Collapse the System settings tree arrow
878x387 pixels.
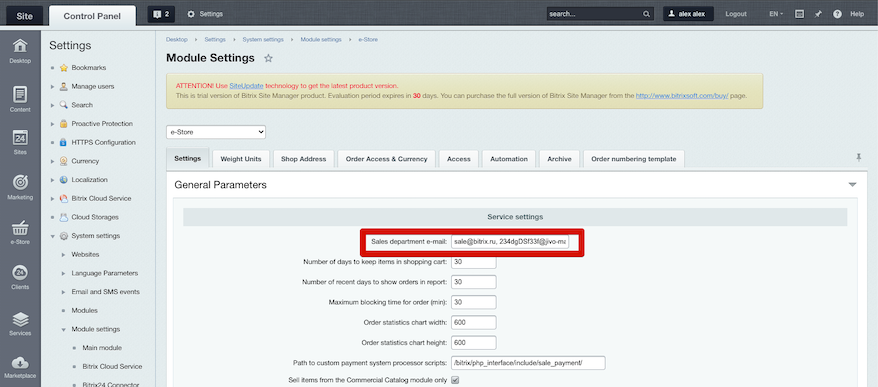click(52, 236)
